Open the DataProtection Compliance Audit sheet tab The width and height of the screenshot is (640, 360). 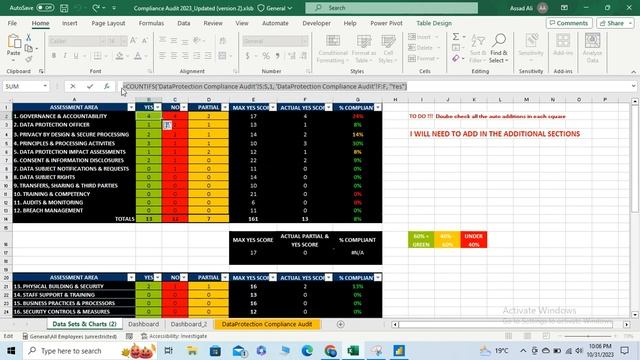pyautogui.click(x=267, y=324)
